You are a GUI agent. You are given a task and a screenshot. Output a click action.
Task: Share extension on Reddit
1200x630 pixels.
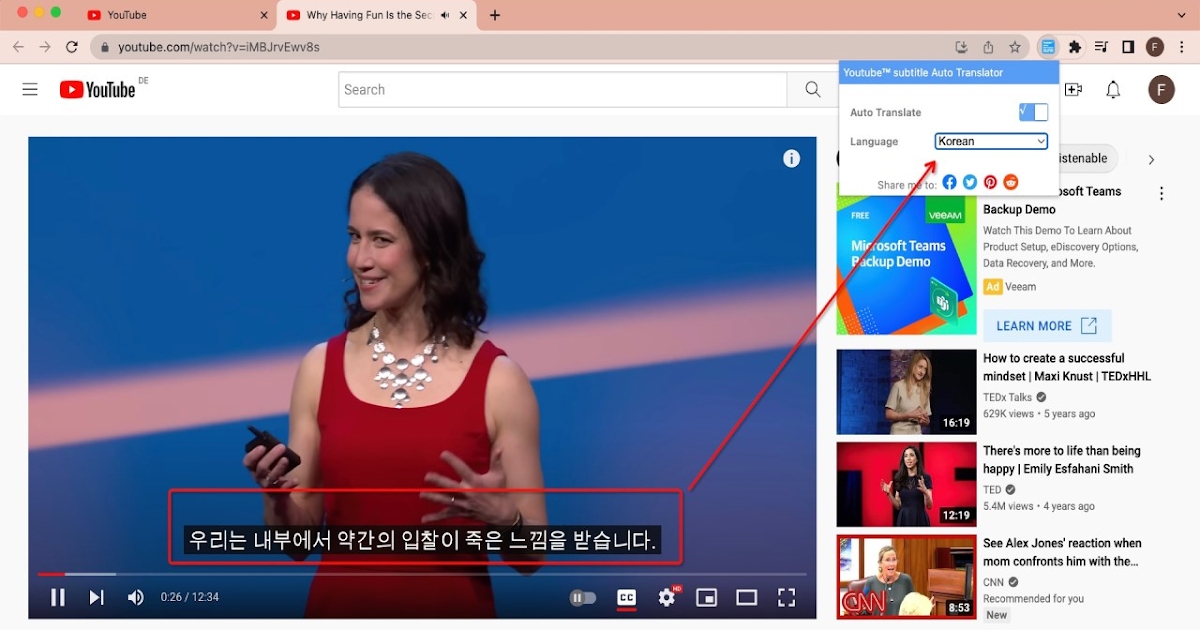coord(1011,182)
